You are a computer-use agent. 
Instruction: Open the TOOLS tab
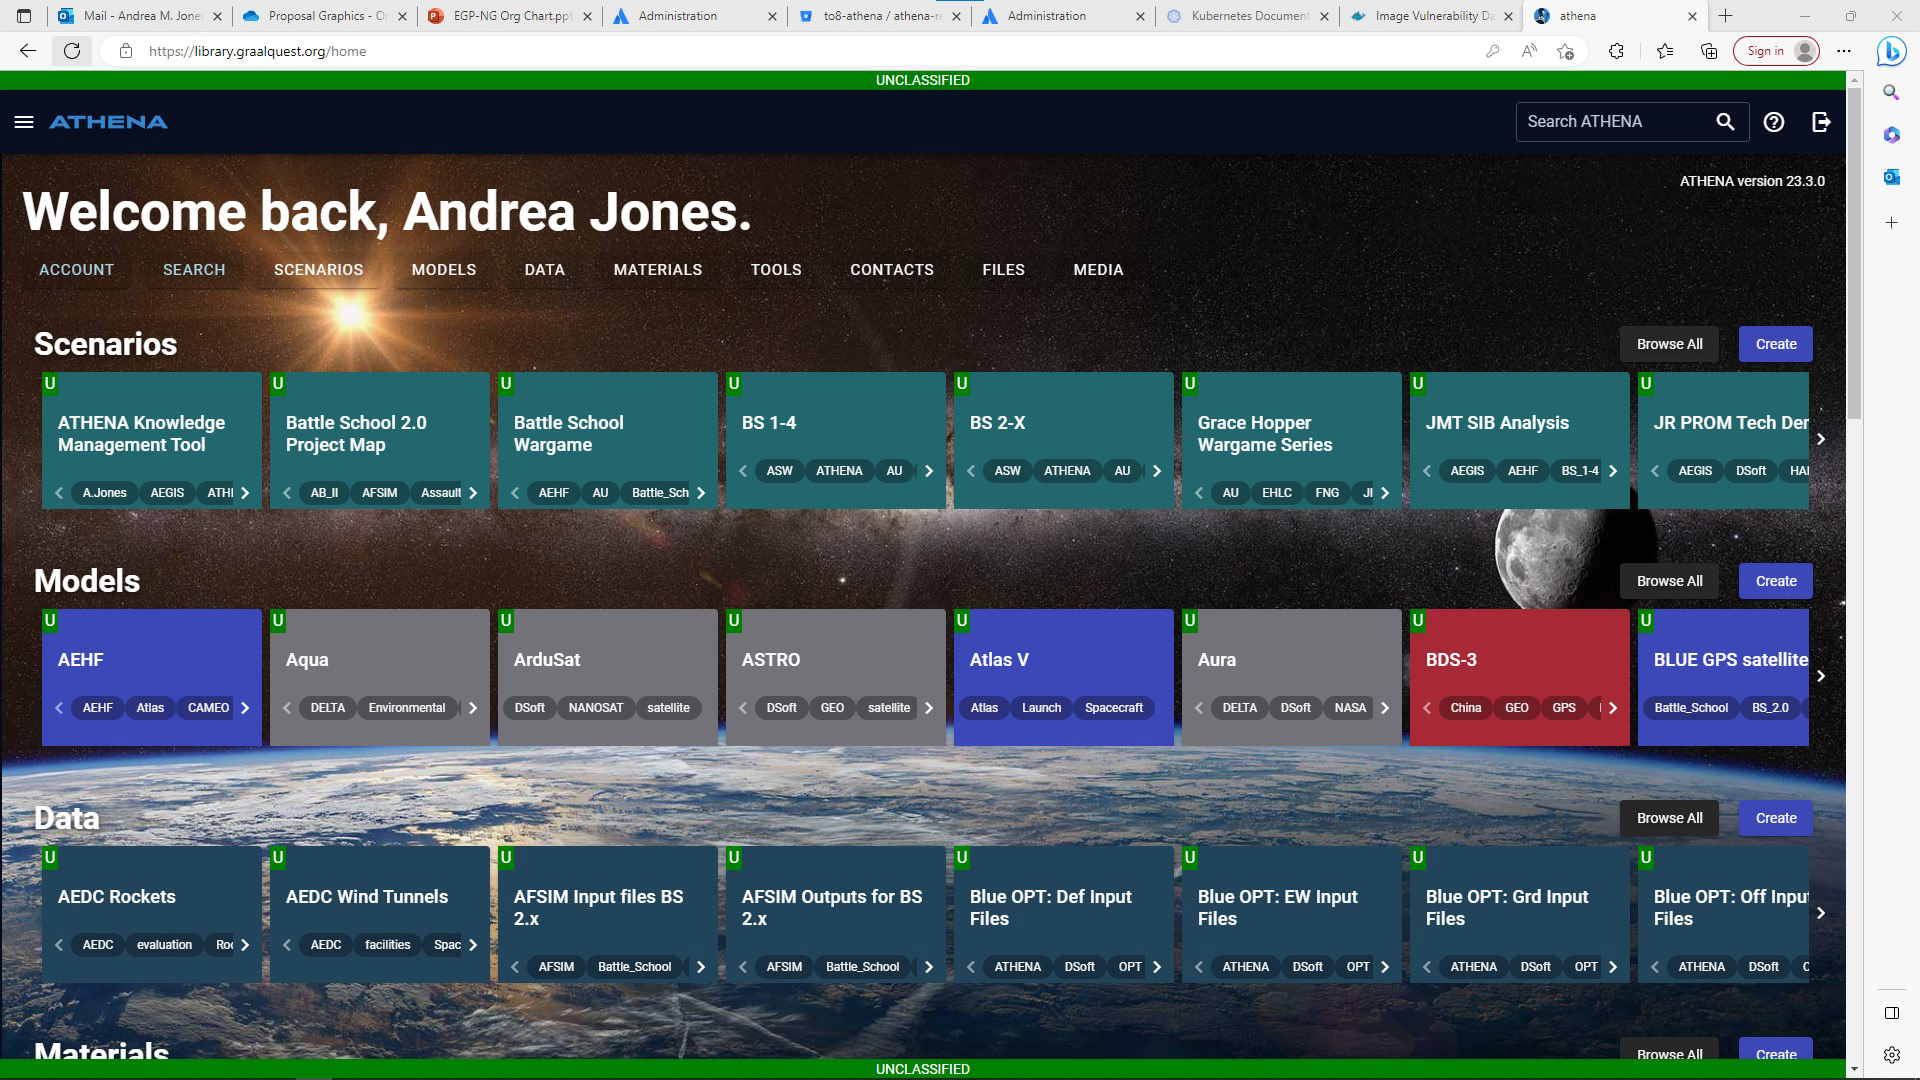pyautogui.click(x=776, y=270)
